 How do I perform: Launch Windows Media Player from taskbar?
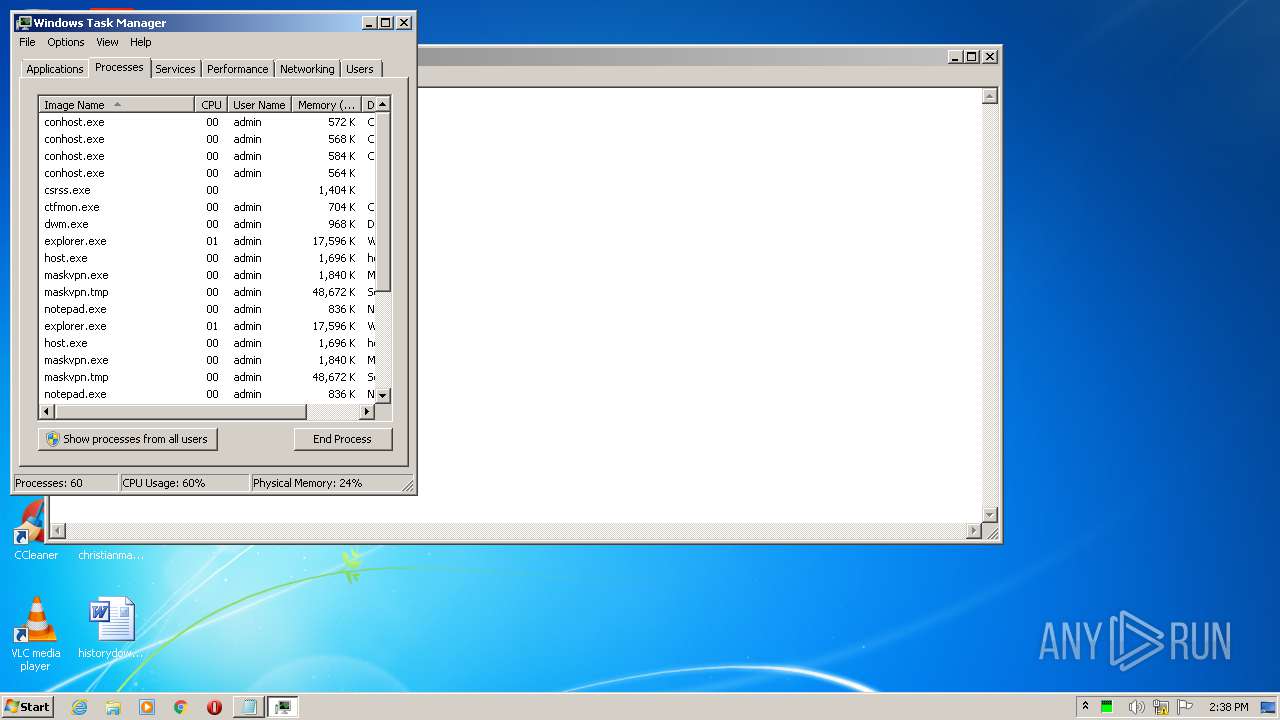click(147, 707)
